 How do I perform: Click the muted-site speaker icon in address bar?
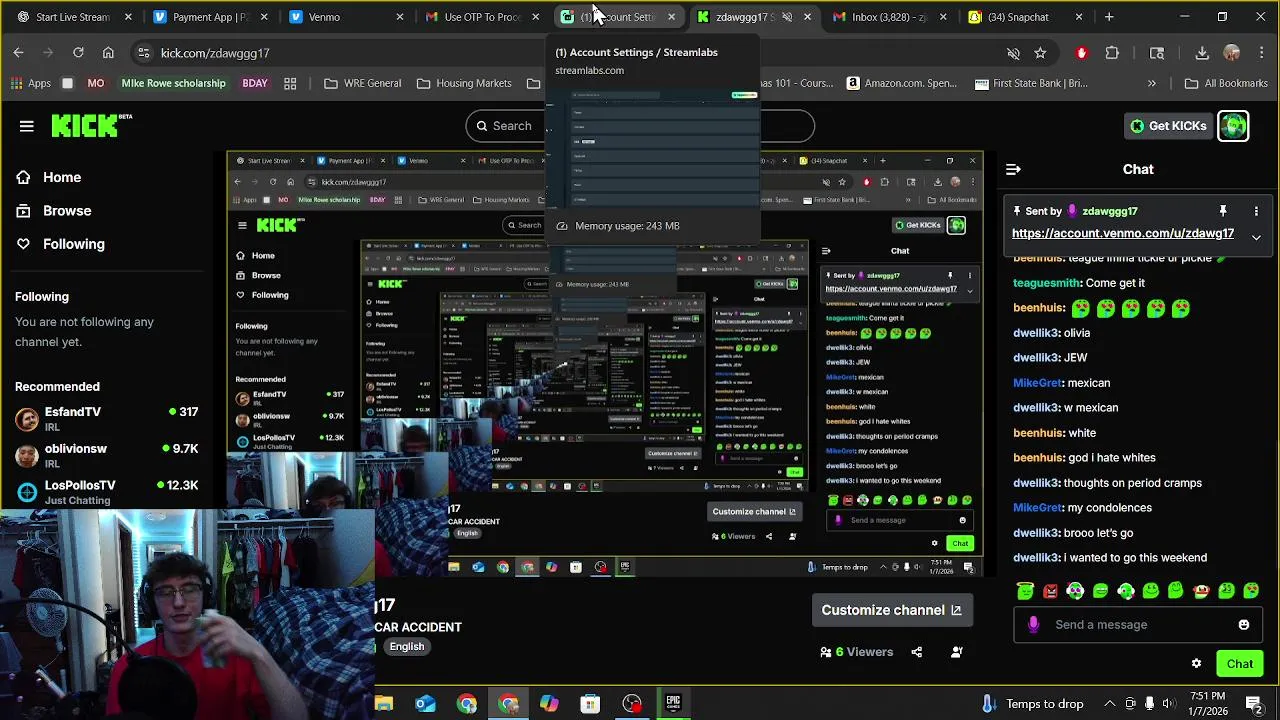pyautogui.click(x=1013, y=53)
